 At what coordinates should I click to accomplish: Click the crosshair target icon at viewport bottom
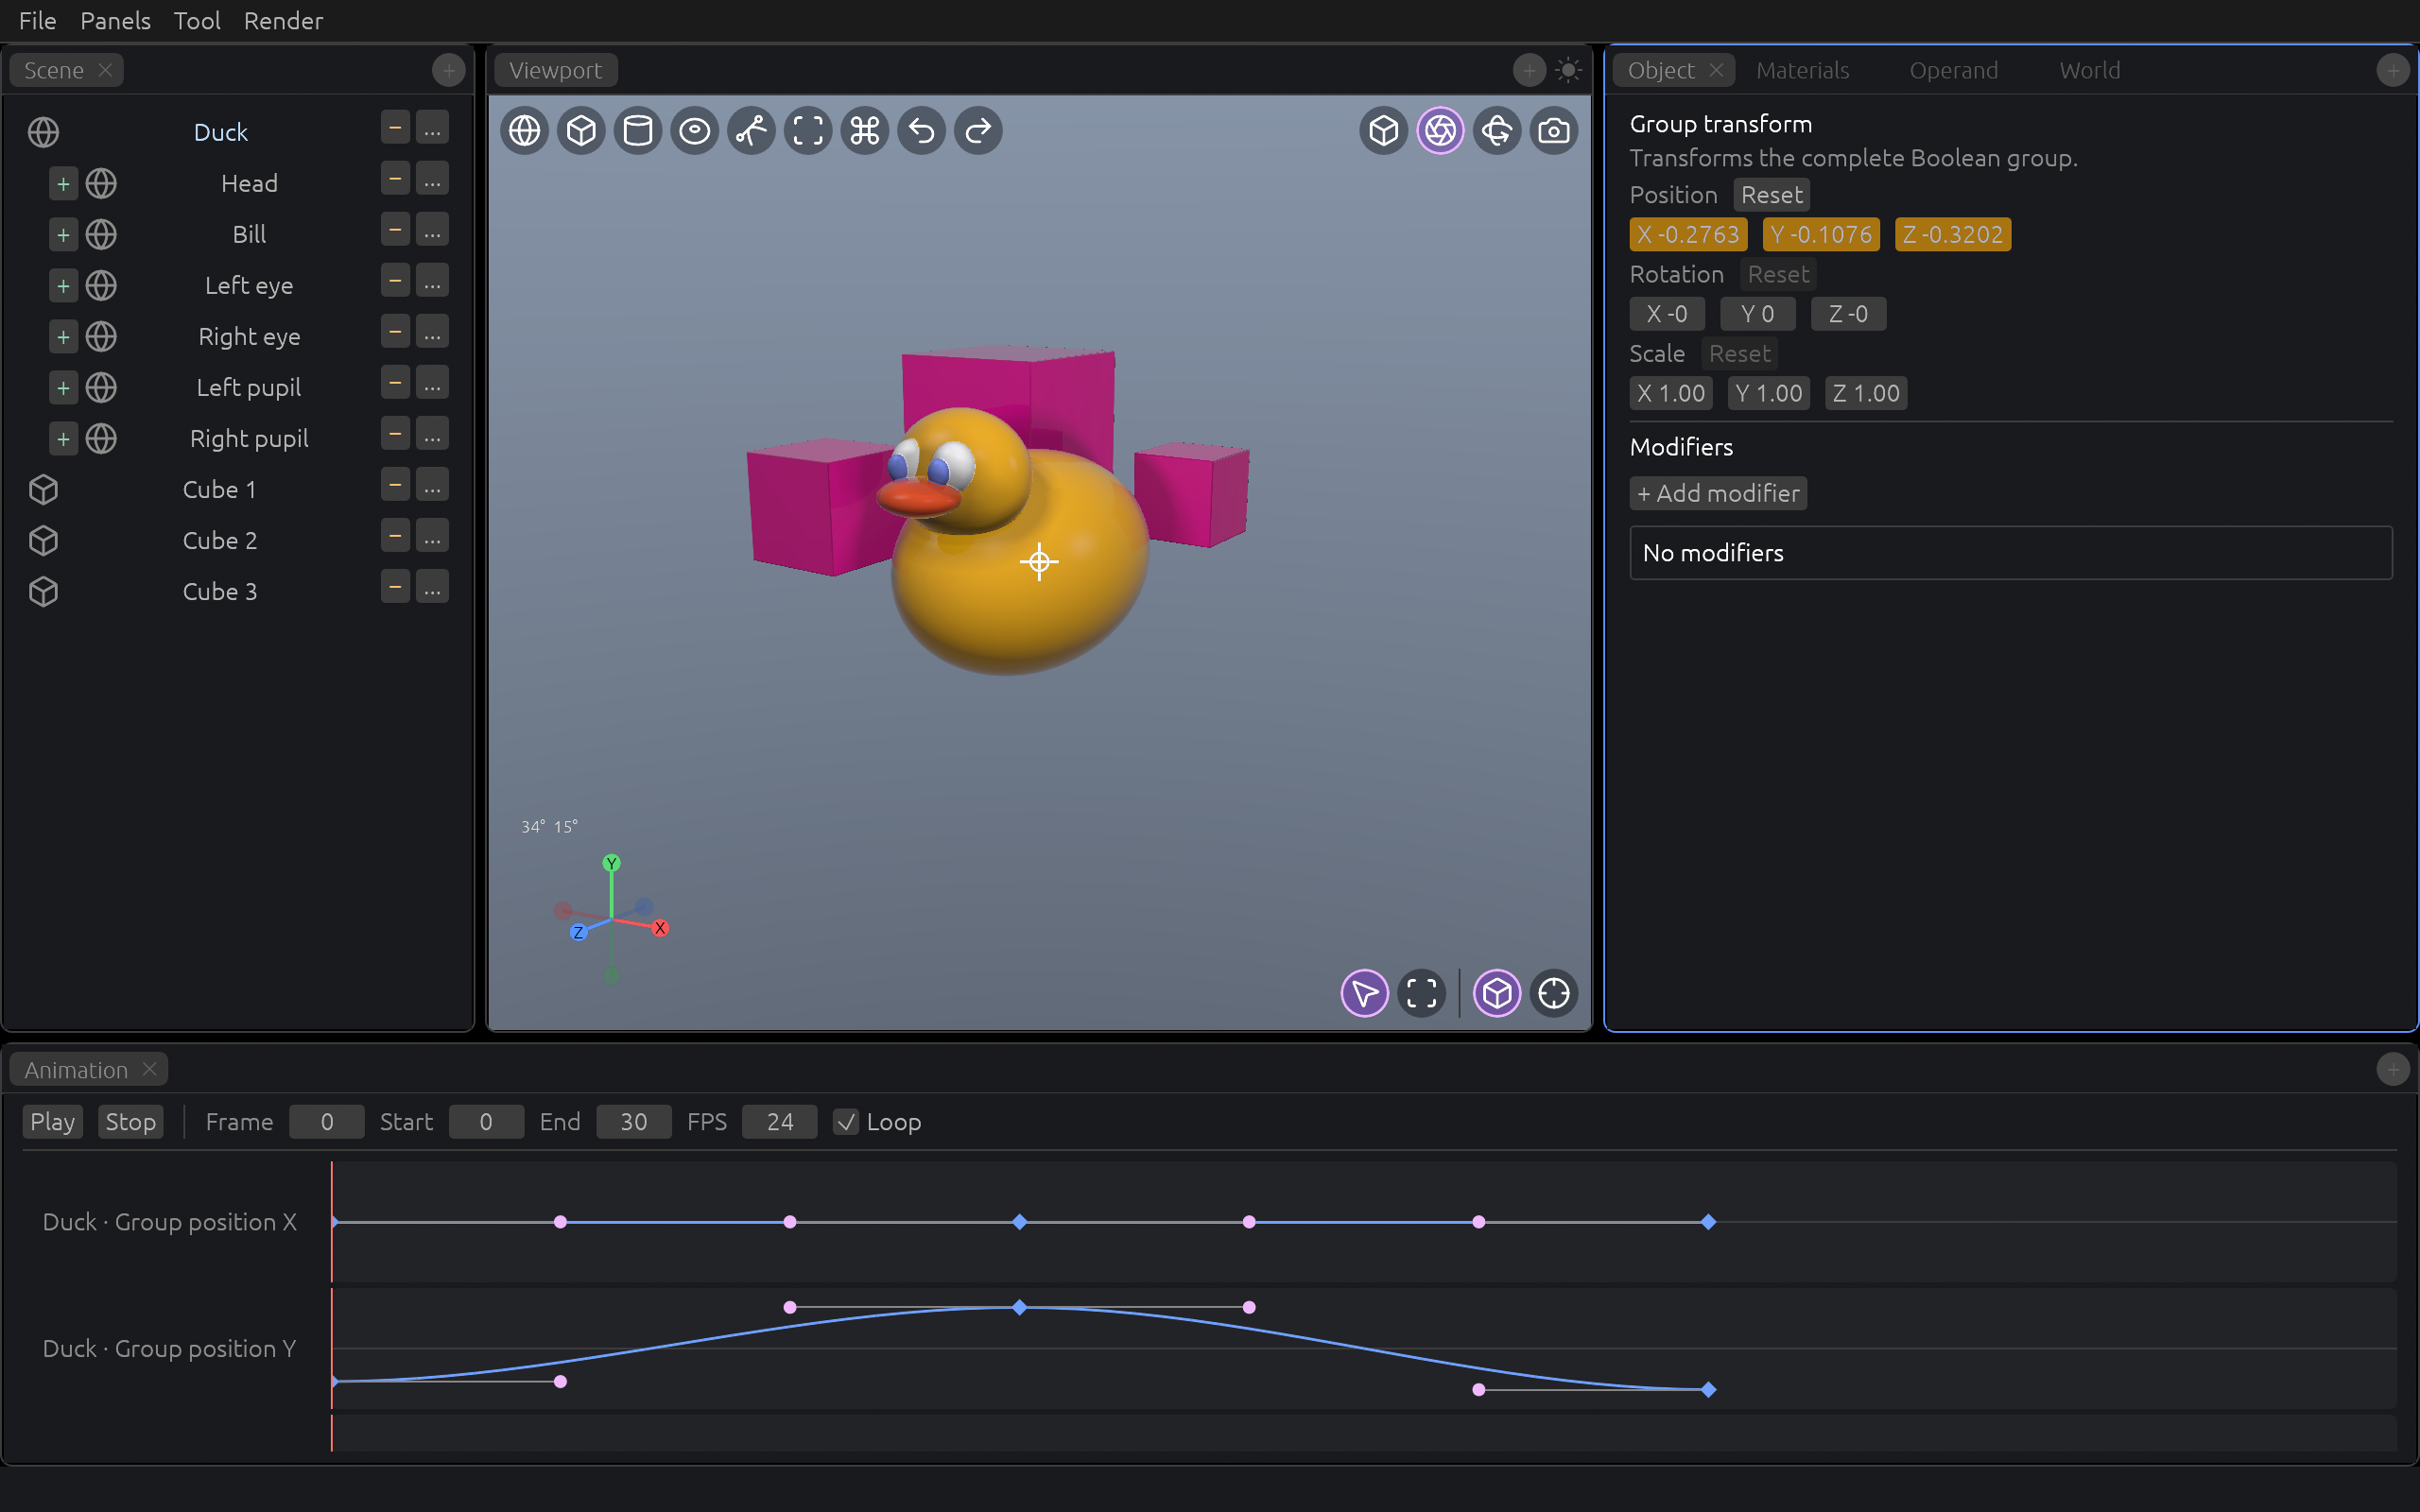tap(1553, 993)
